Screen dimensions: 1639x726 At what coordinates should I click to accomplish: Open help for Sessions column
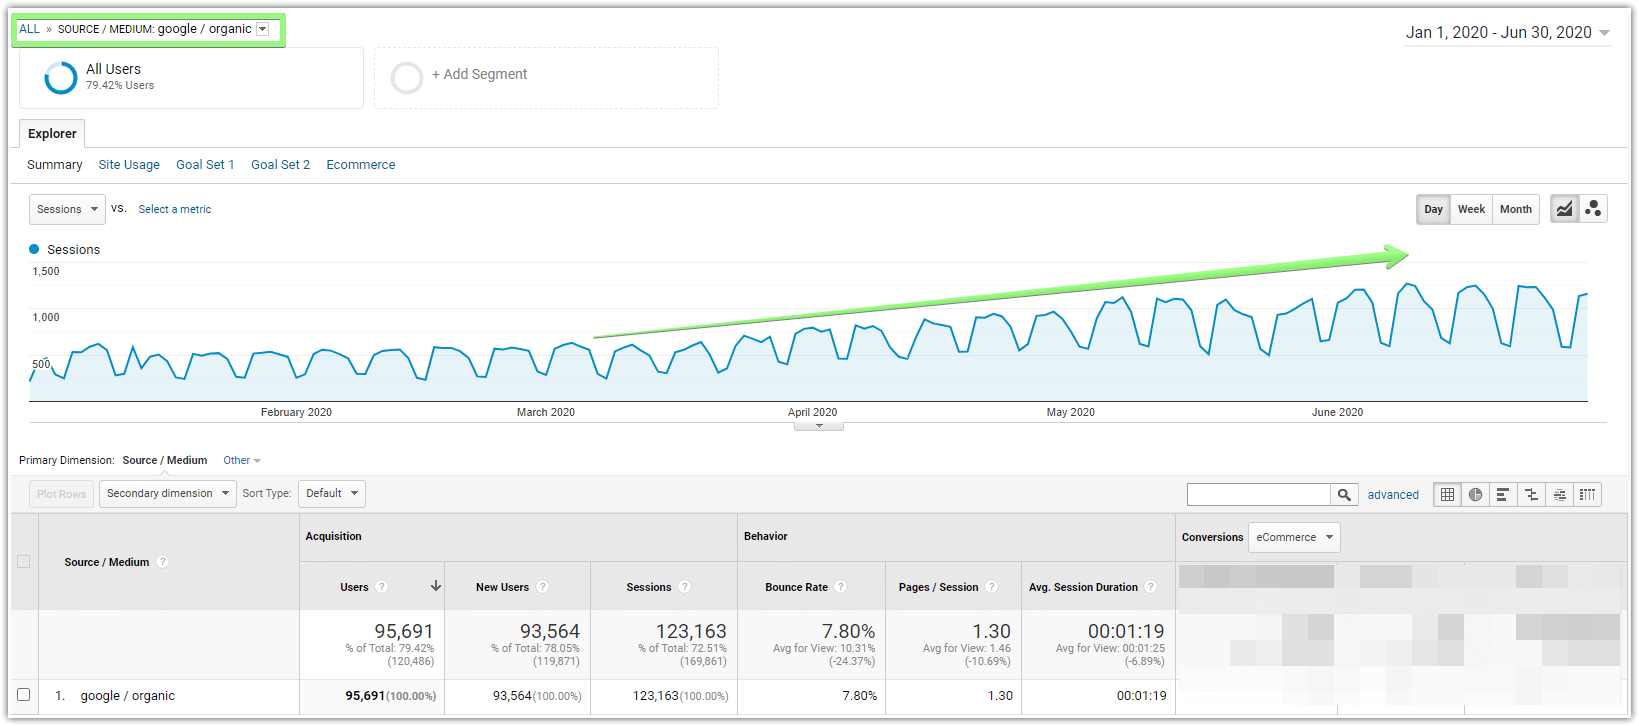(684, 587)
